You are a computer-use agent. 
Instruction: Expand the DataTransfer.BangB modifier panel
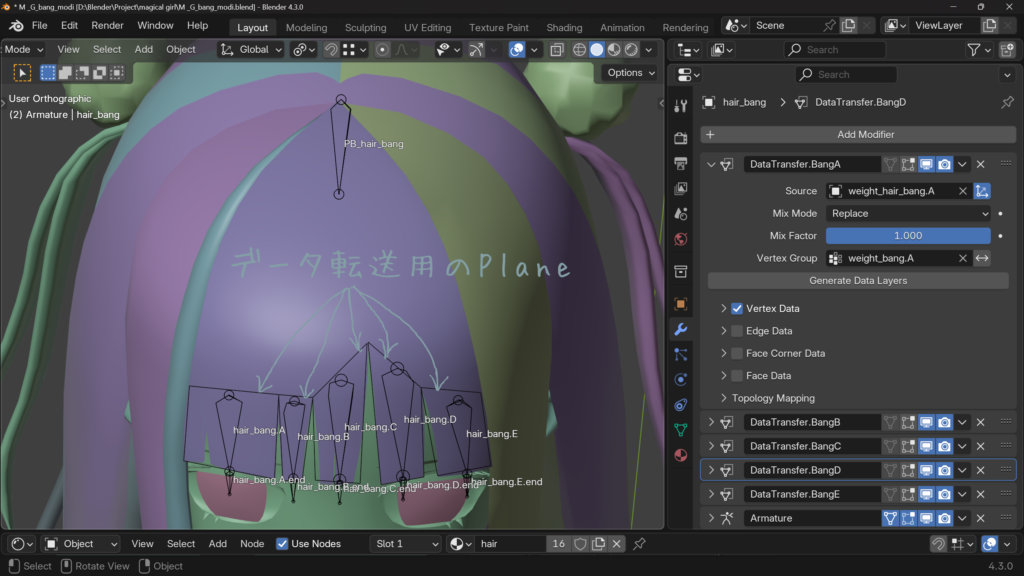[711, 422]
